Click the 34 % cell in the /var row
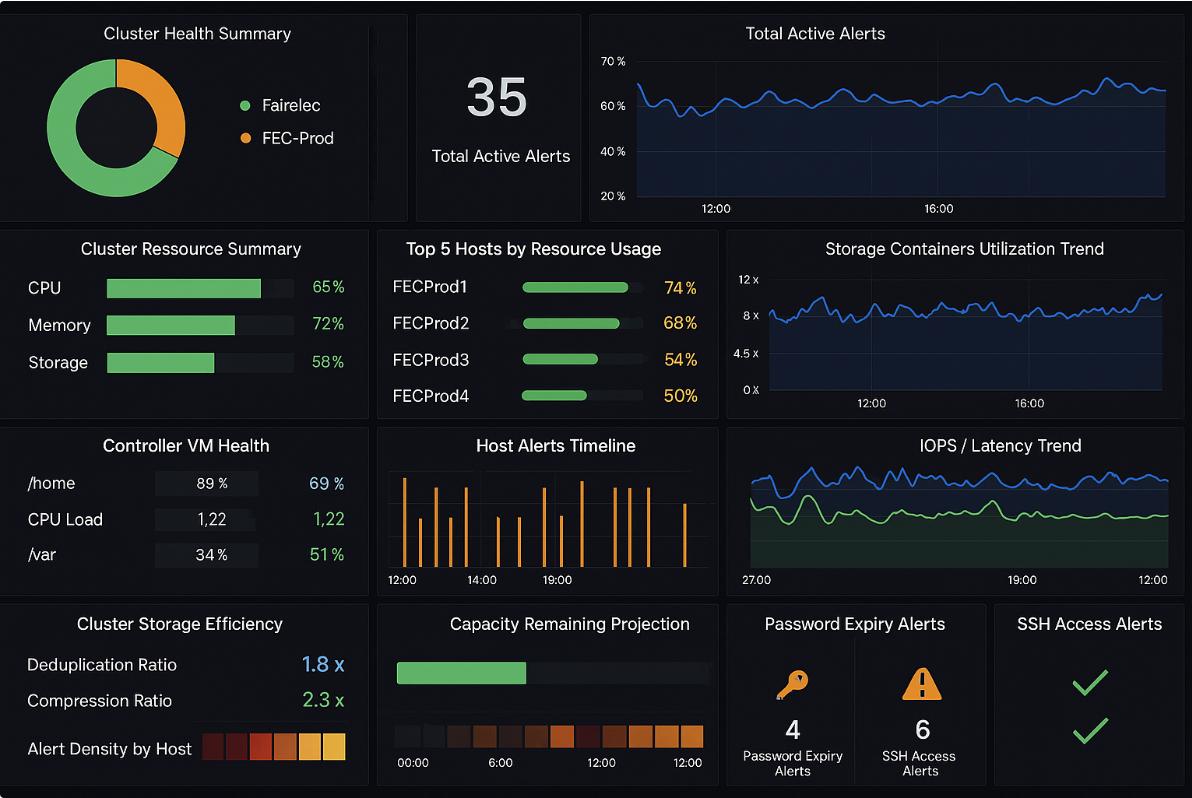 (x=207, y=556)
